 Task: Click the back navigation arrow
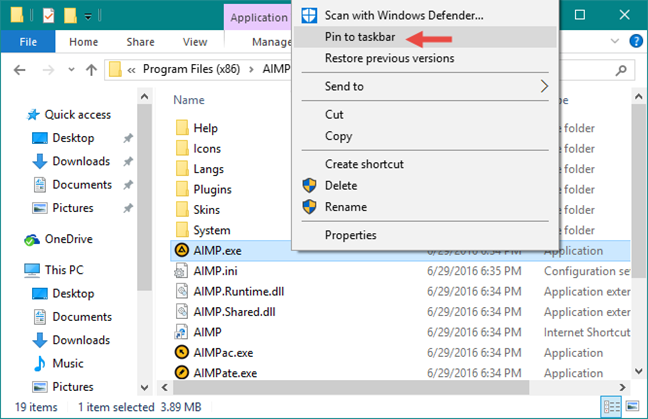coord(19,70)
